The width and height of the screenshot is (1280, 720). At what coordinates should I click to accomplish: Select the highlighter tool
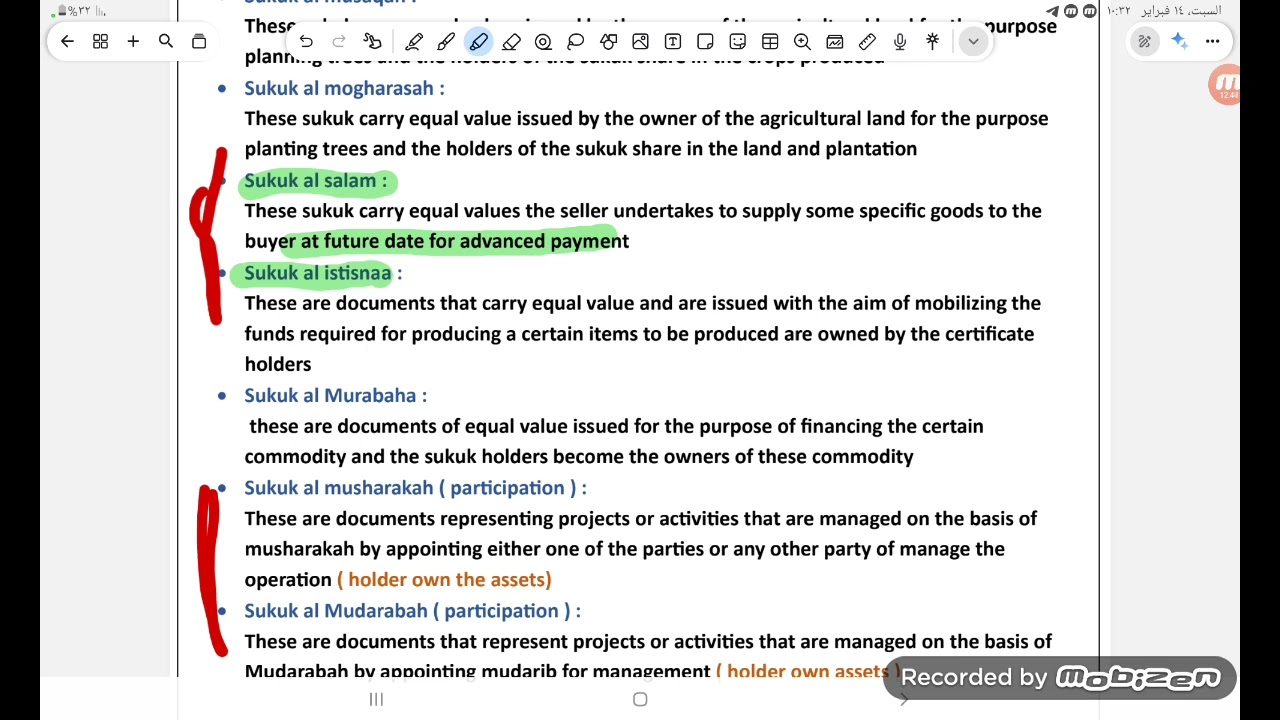tap(478, 41)
